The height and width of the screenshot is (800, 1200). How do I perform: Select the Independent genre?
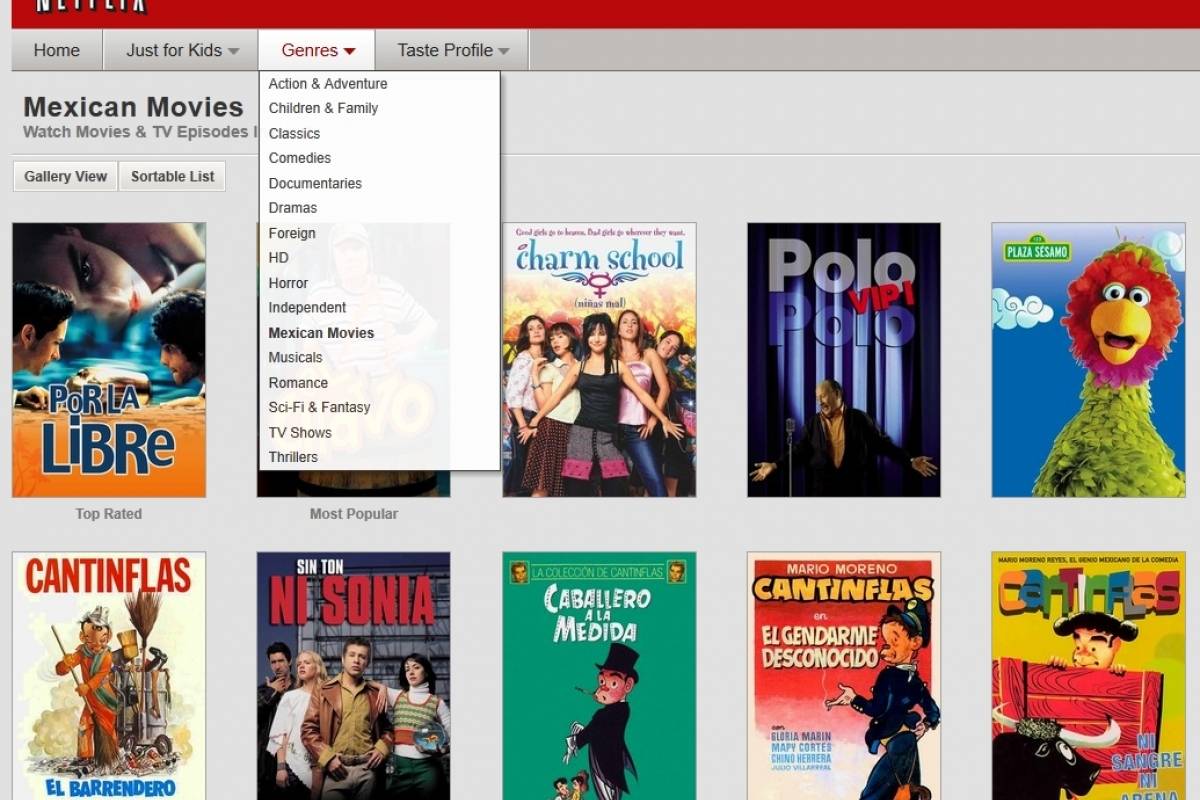(307, 308)
